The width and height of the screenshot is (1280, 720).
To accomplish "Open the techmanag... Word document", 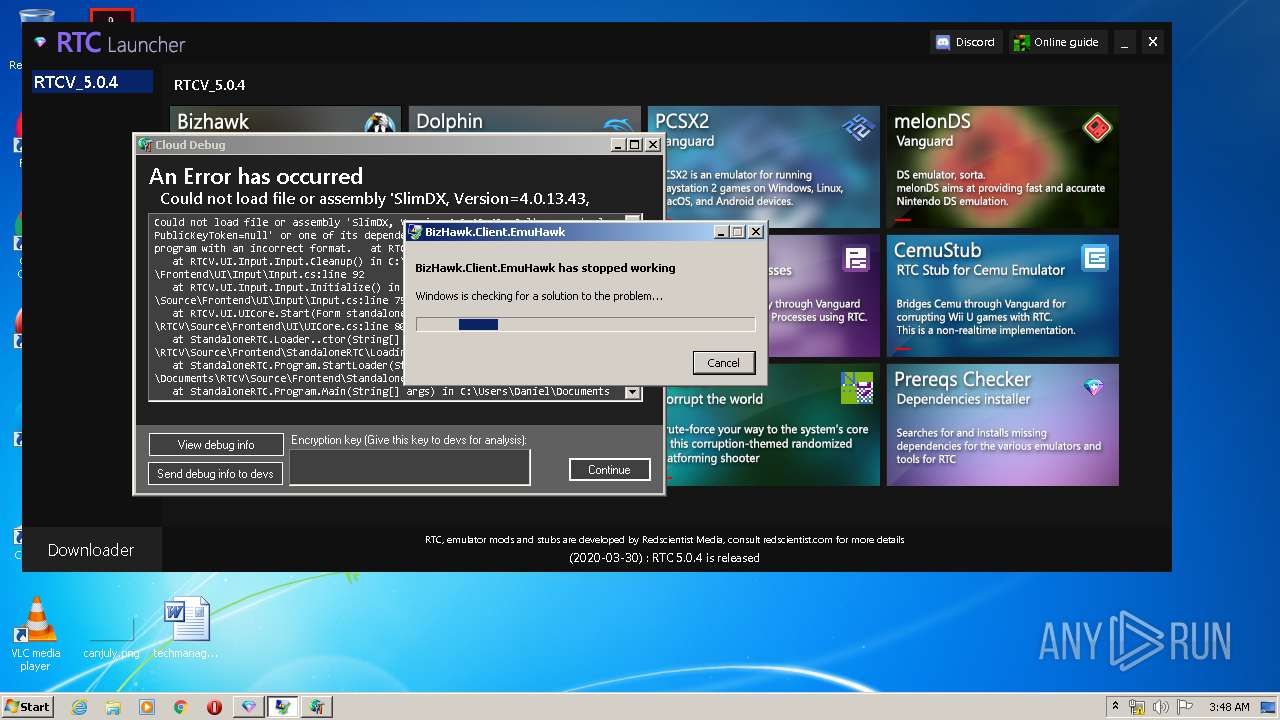I will tap(186, 628).
